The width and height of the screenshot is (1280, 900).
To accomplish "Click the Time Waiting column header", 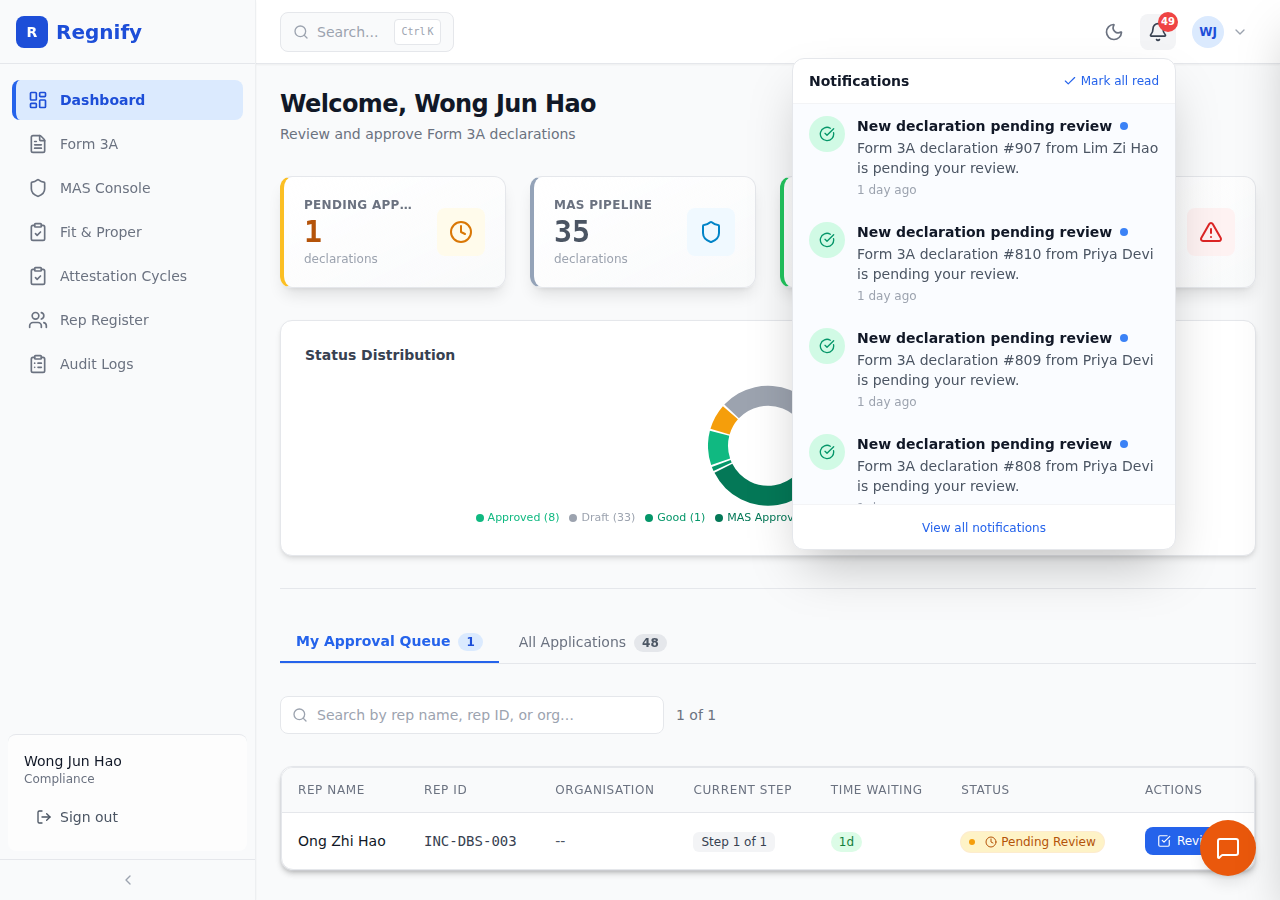I will point(876,790).
